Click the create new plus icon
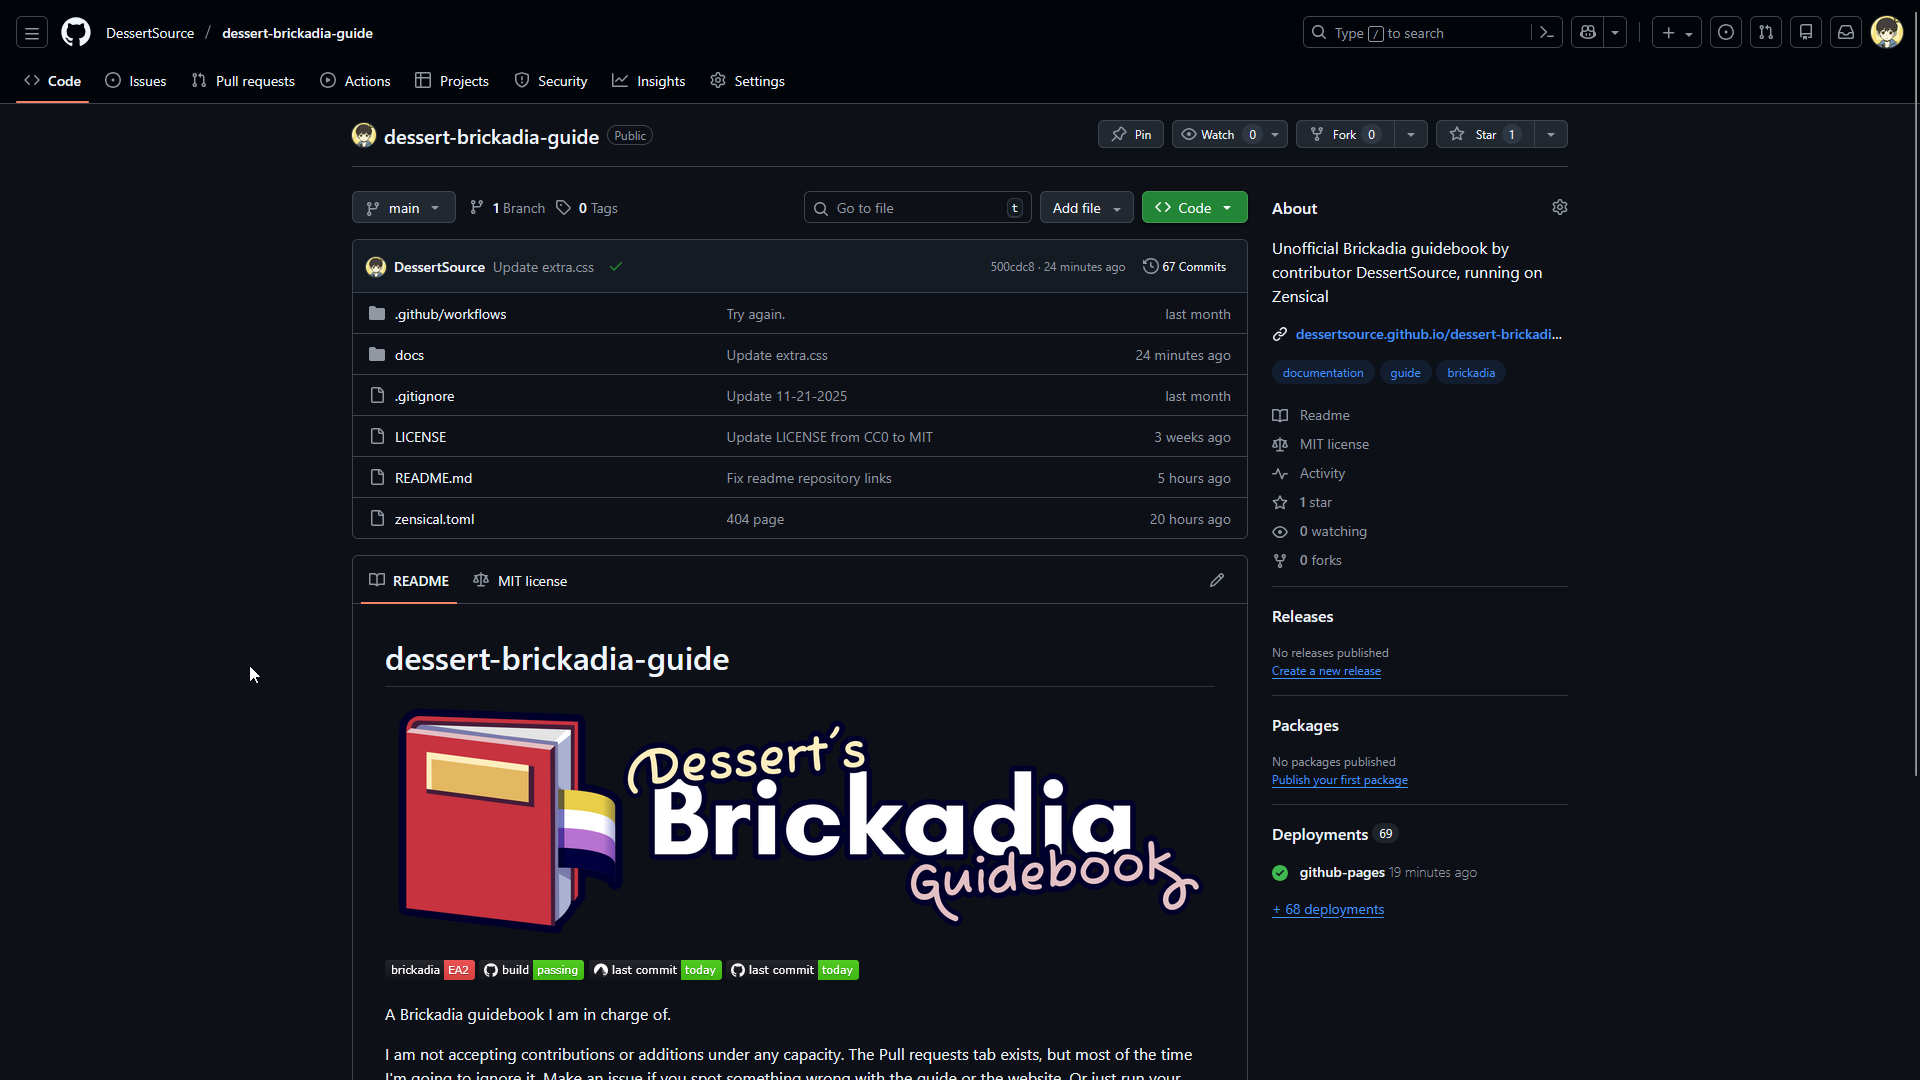This screenshot has width=1920, height=1080. click(x=1668, y=32)
